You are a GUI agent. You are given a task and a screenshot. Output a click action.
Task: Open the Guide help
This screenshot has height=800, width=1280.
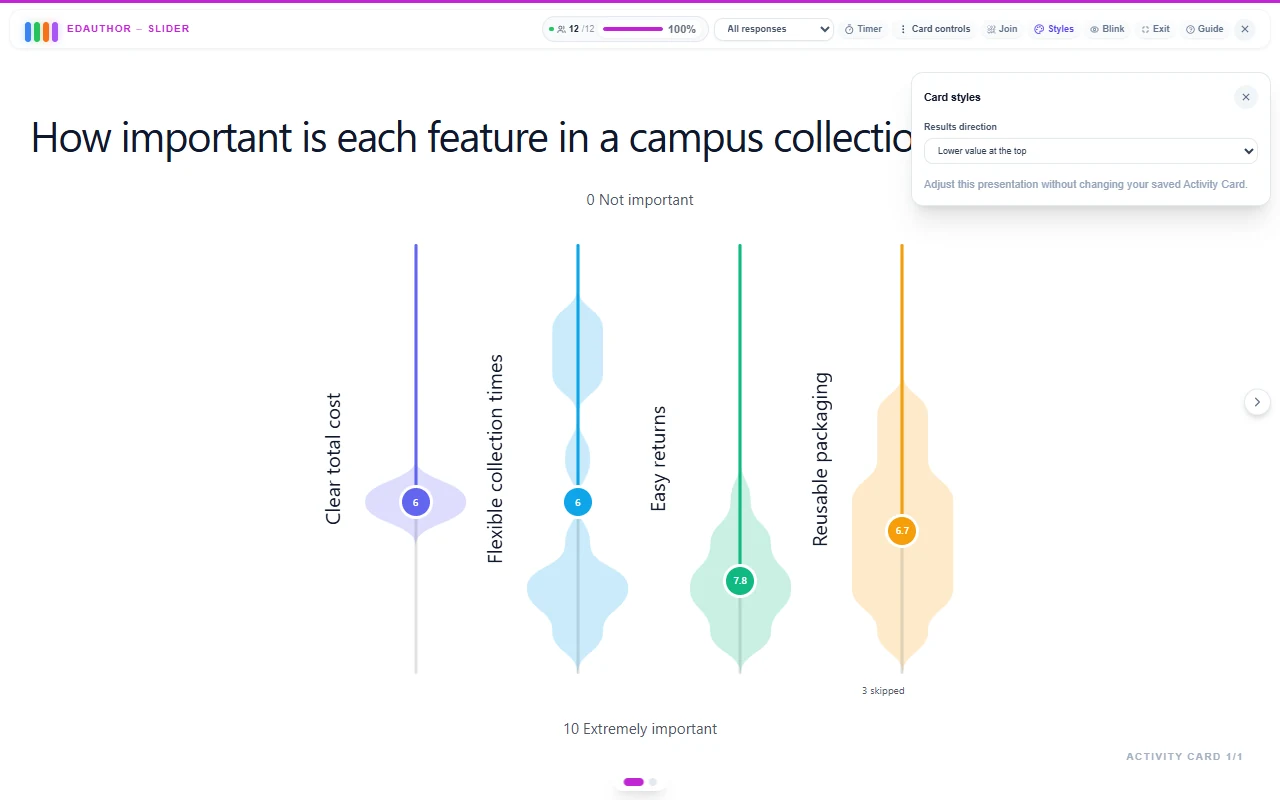click(1204, 29)
